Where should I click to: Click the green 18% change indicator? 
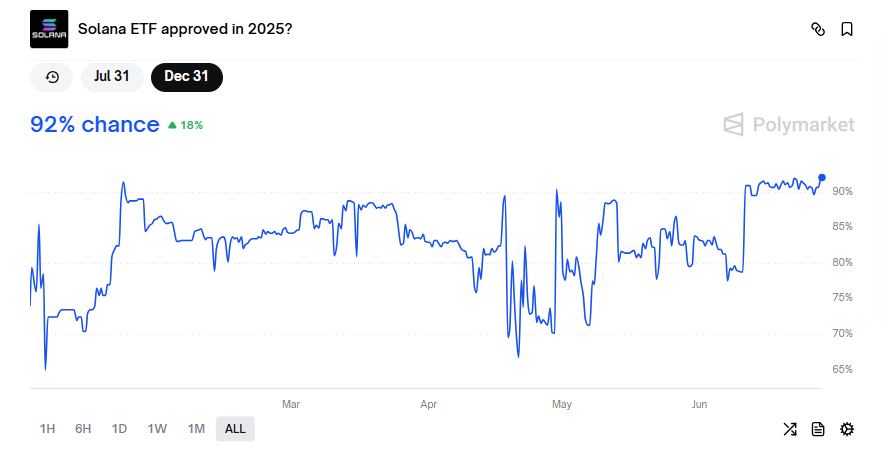(186, 126)
